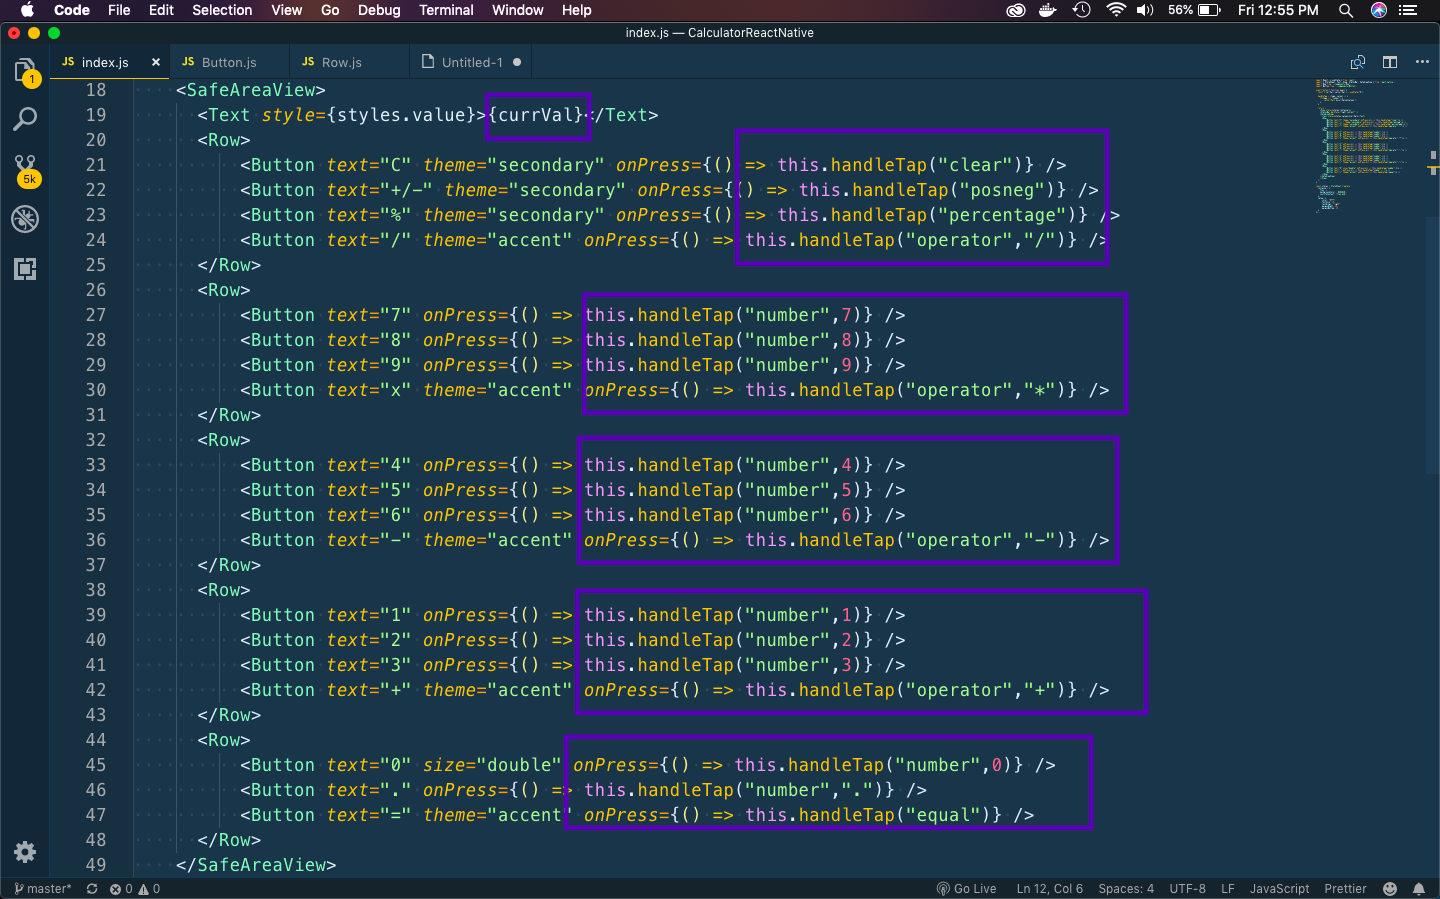
Task: Open the Explorer view in activity bar
Action: (x=25, y=71)
